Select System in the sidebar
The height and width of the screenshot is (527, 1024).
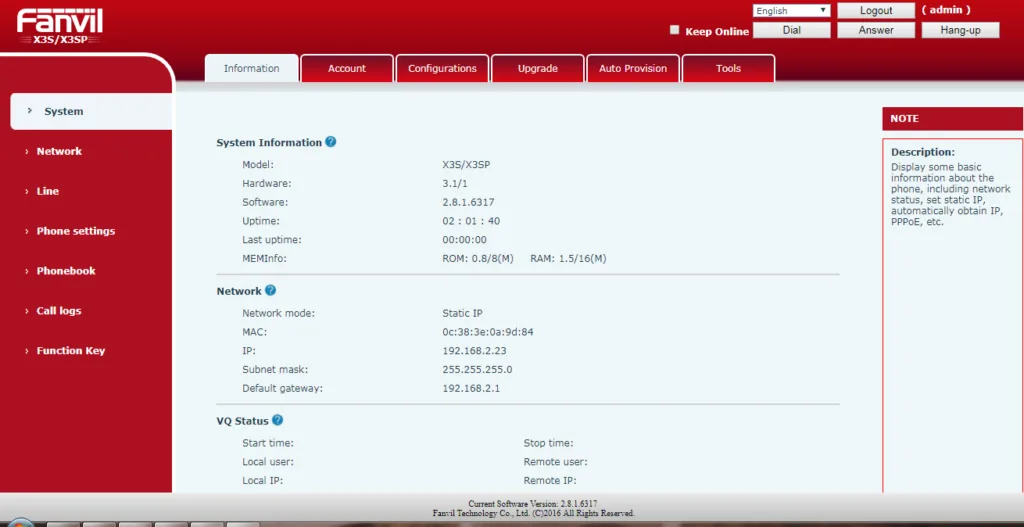[64, 111]
